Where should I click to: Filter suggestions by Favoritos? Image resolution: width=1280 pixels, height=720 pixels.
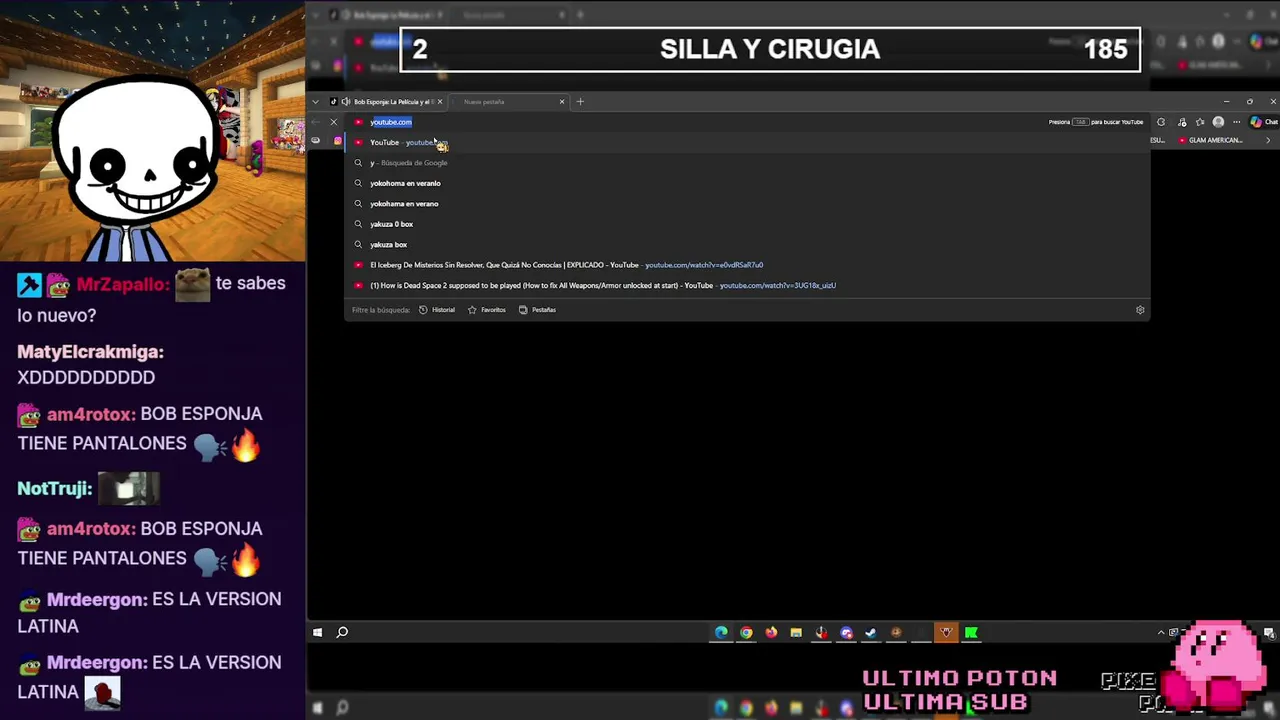pos(487,310)
